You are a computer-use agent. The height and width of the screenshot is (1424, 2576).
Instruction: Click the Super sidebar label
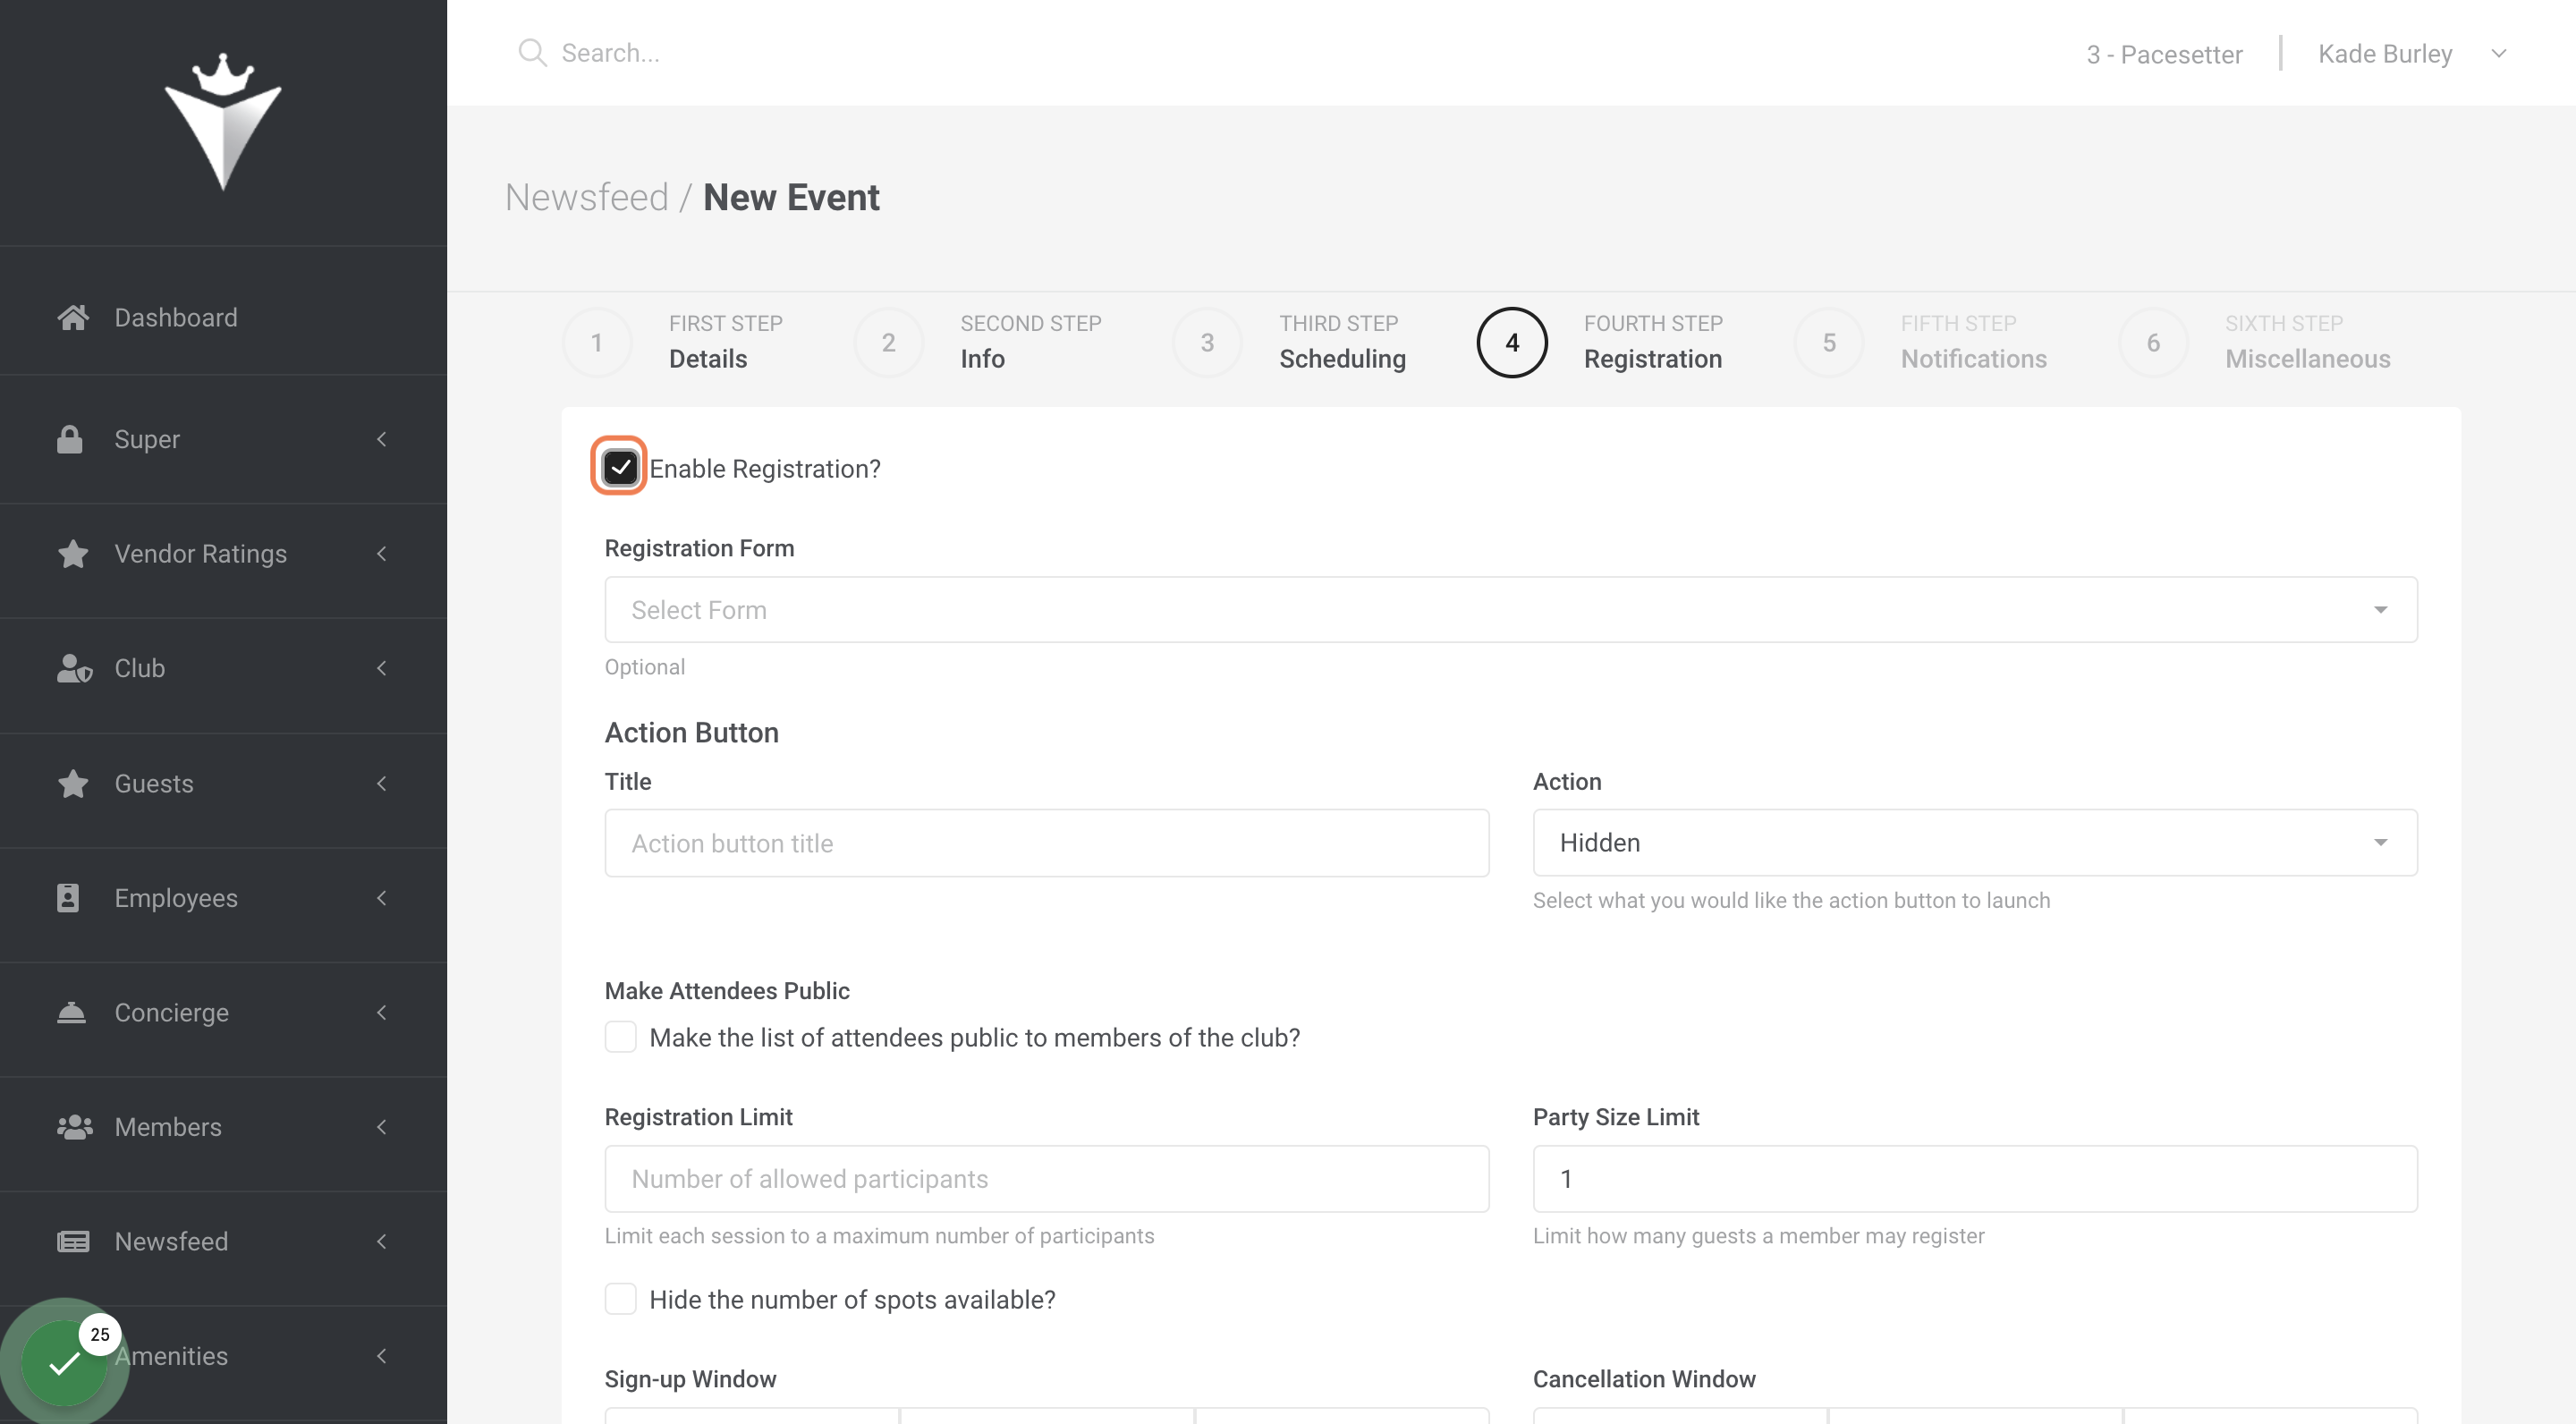[x=147, y=439]
